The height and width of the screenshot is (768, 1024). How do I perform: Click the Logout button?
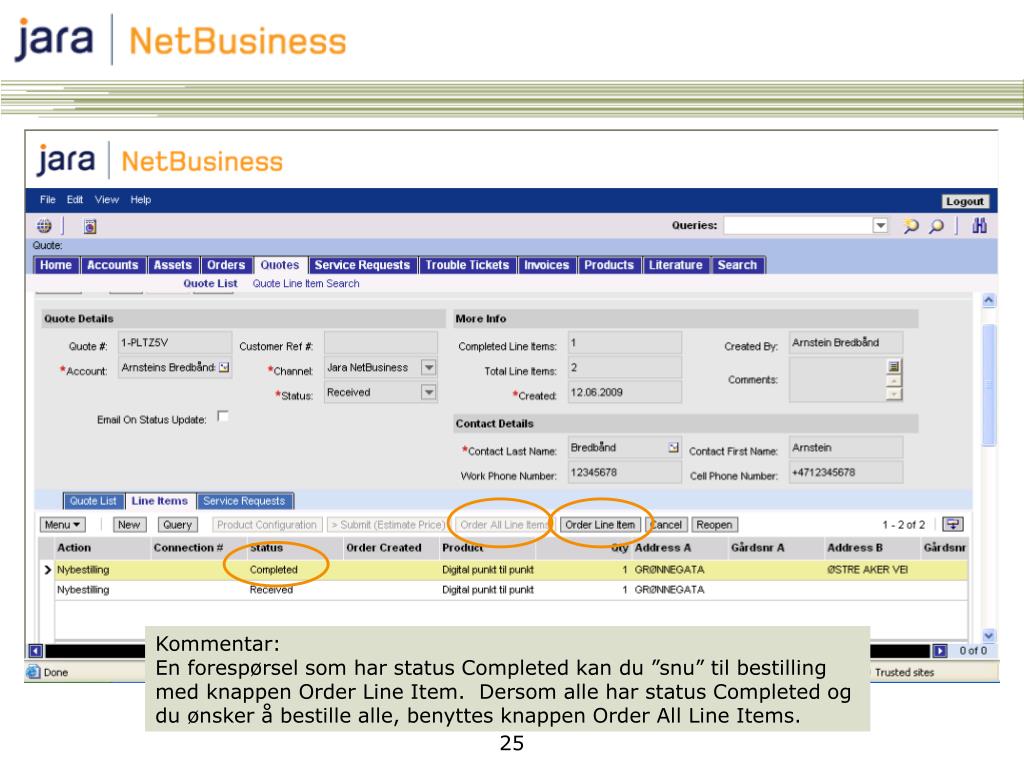point(965,201)
